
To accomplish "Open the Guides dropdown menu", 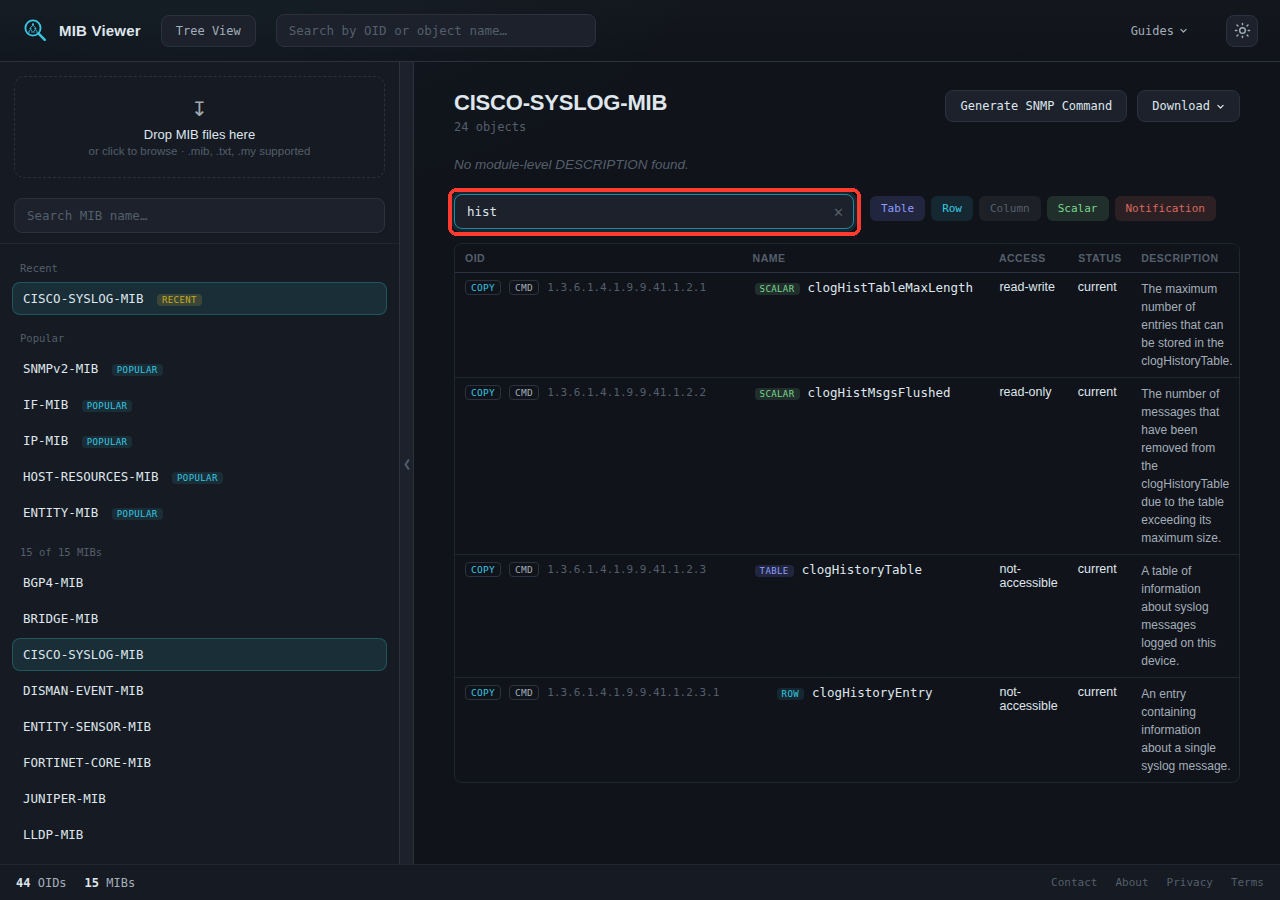I will (x=1159, y=31).
